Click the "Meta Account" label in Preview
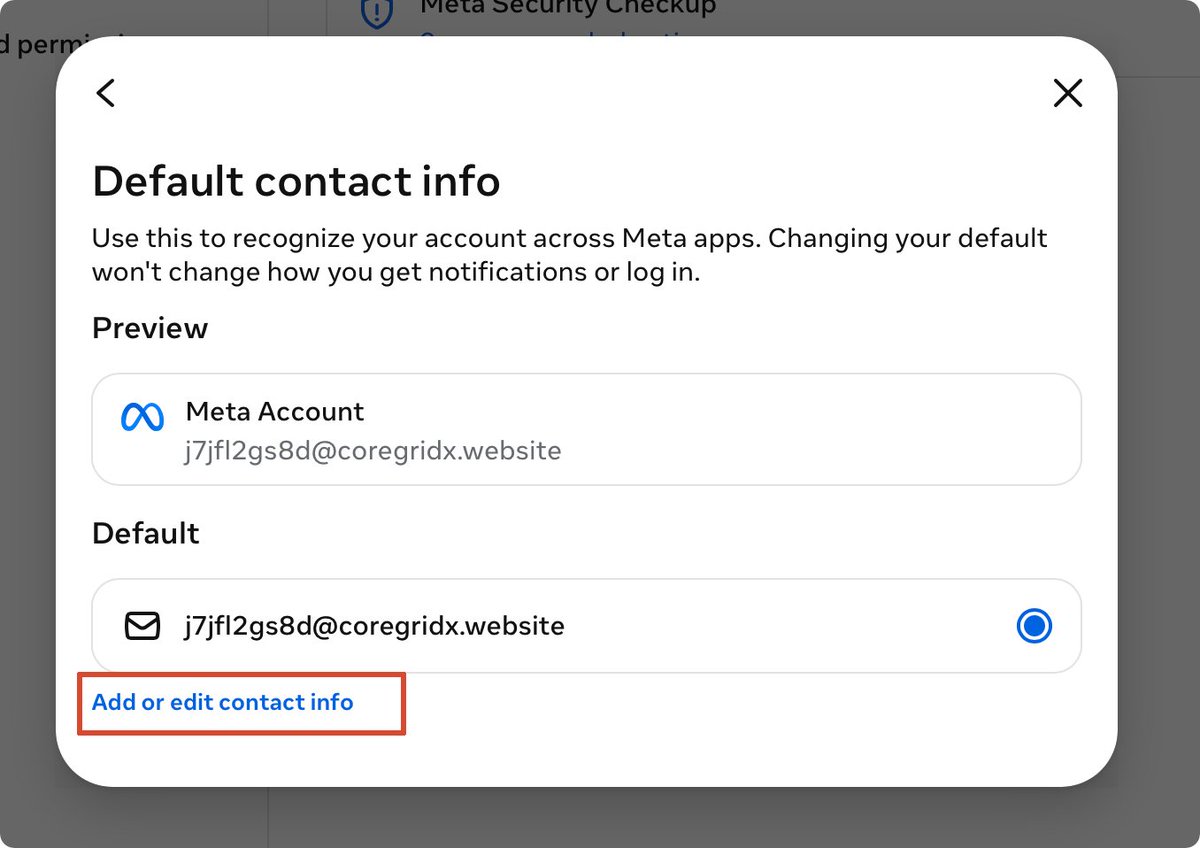The width and height of the screenshot is (1200, 848). coord(275,412)
